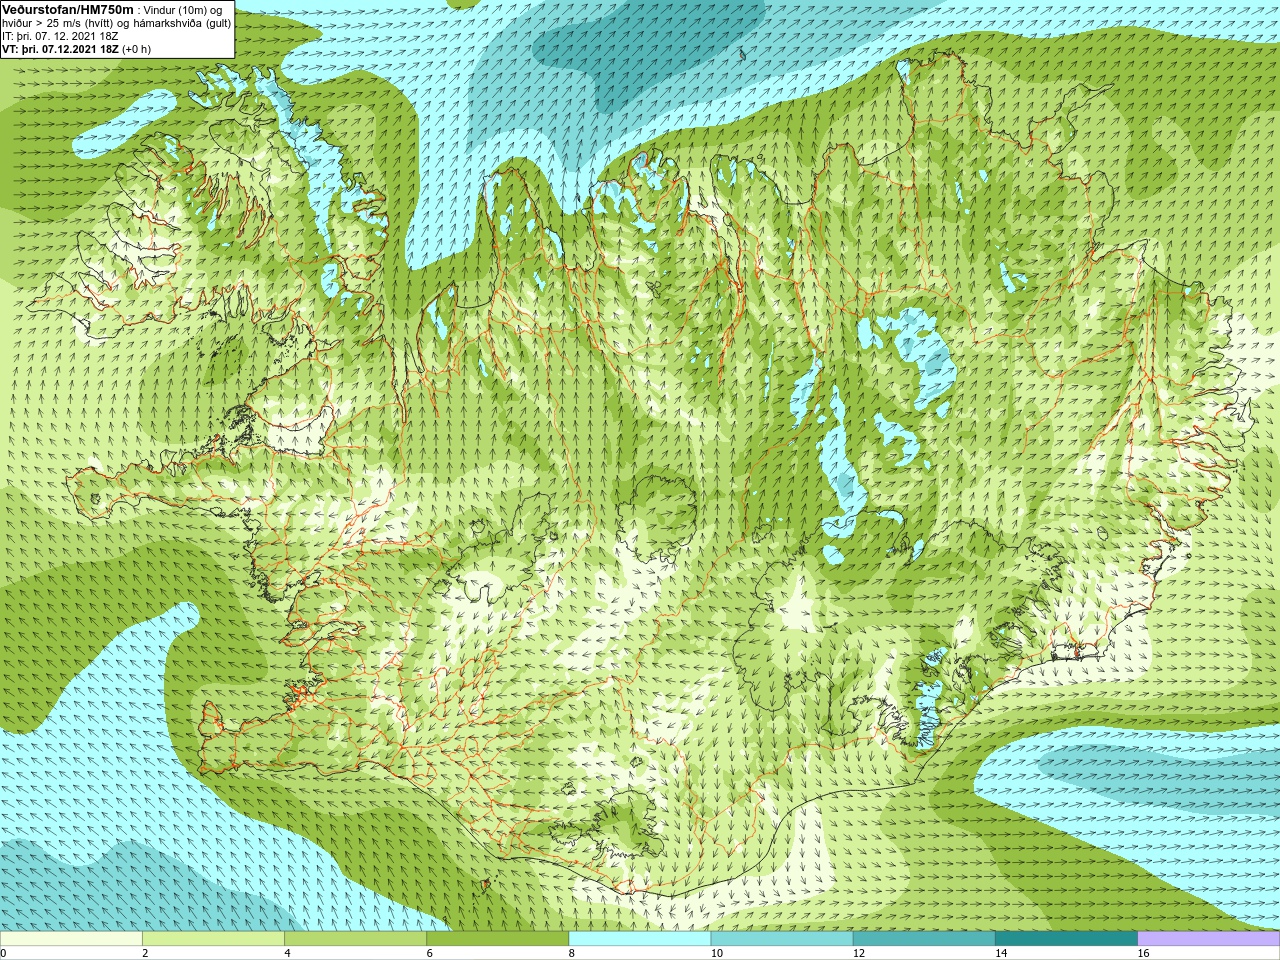Click the legend scale label "14"
The width and height of the screenshot is (1280, 960).
1001,953
